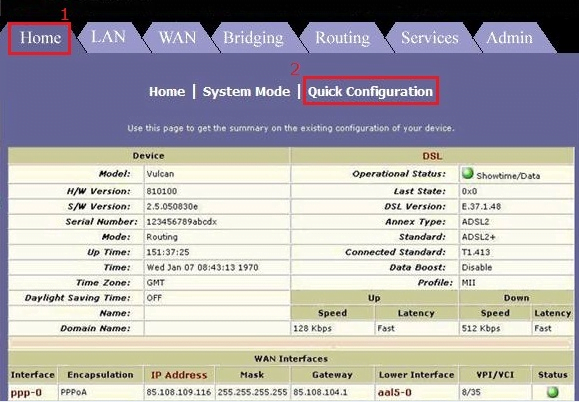Click the green ppp-0 status indicator
The image size is (579, 402).
coord(552,392)
